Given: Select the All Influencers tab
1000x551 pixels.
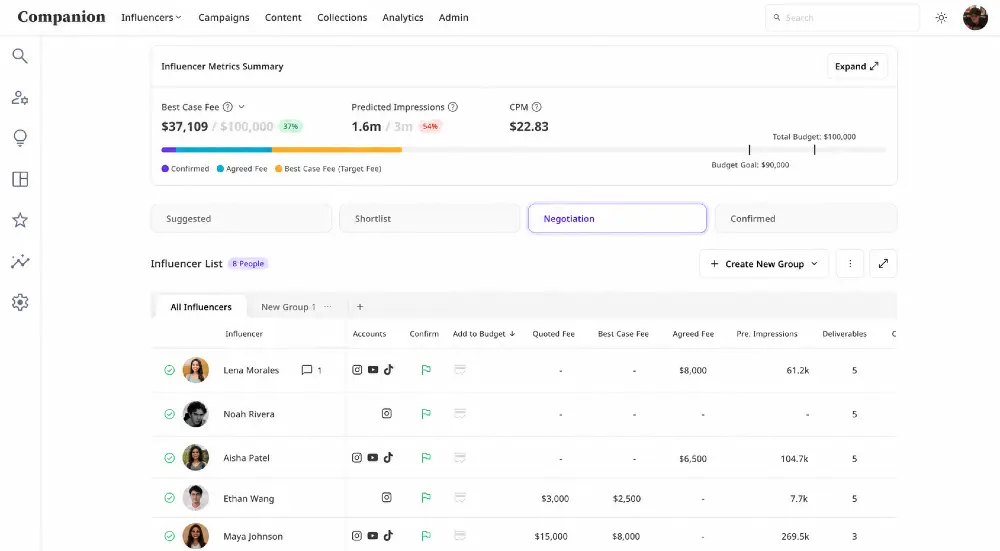Looking at the screenshot, I should 201,307.
